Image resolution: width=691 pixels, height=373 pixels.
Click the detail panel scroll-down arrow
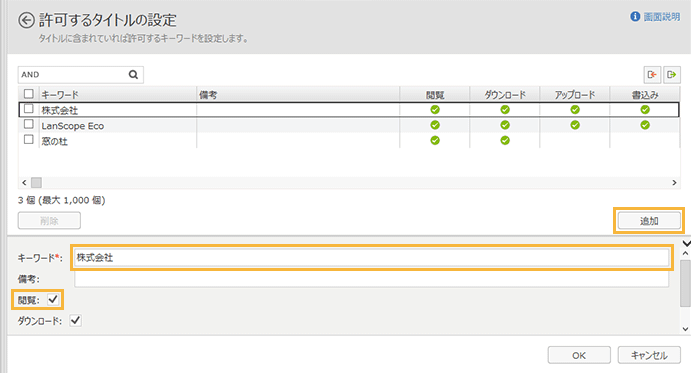point(685,329)
